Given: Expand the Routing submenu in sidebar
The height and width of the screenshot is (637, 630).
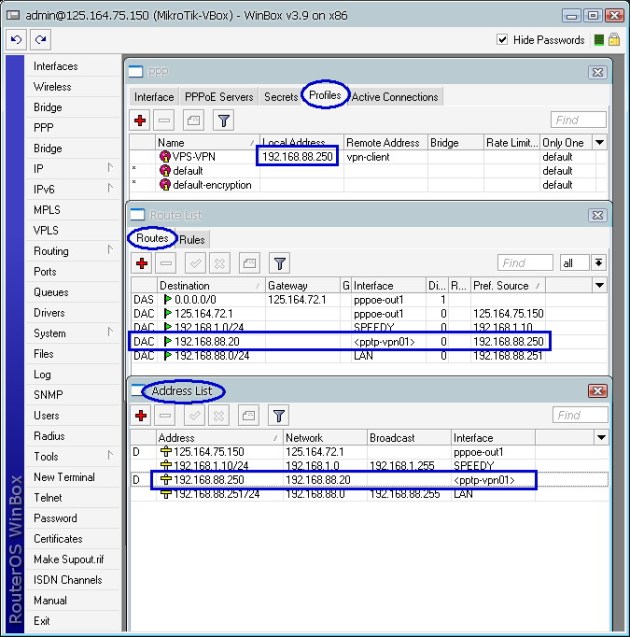Looking at the screenshot, I should (73, 251).
